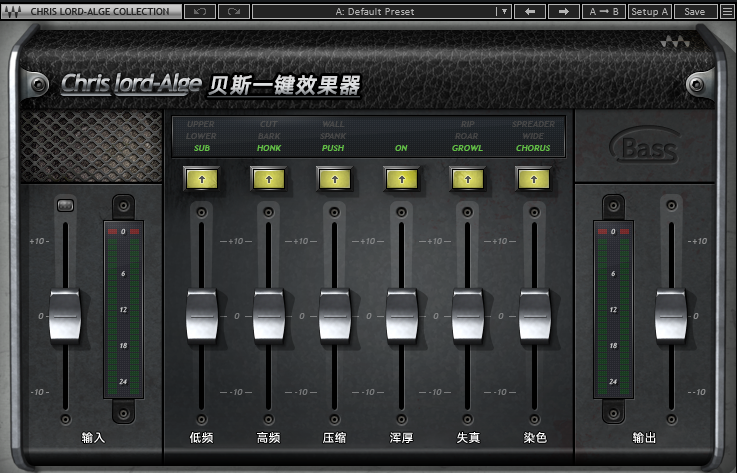Select HONK mode label in display
This screenshot has width=737, height=473.
269,148
